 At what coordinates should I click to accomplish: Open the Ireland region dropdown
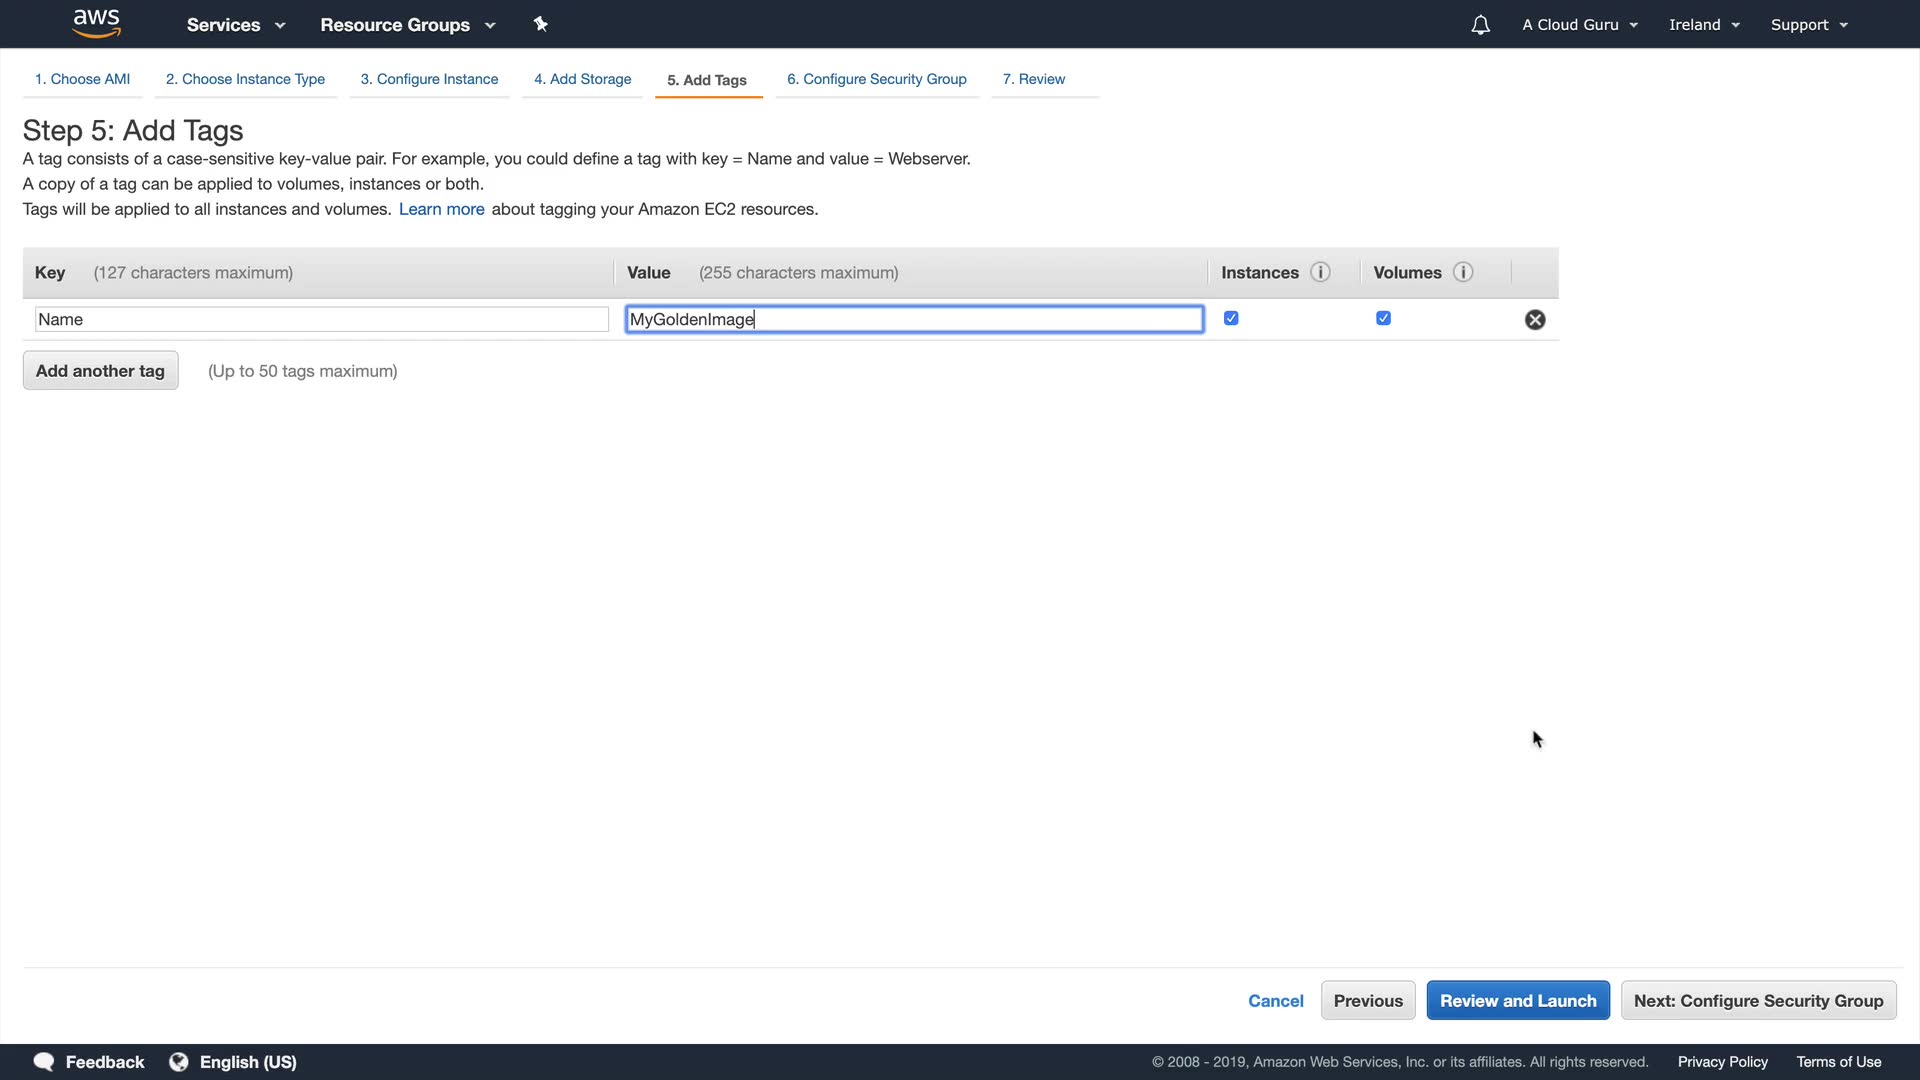coord(1704,25)
